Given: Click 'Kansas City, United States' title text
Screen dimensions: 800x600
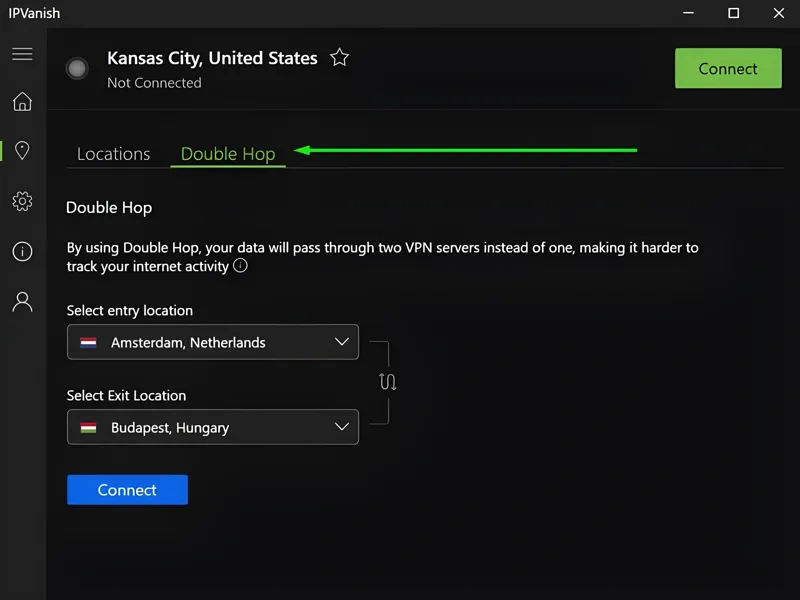Looking at the screenshot, I should click(212, 58).
